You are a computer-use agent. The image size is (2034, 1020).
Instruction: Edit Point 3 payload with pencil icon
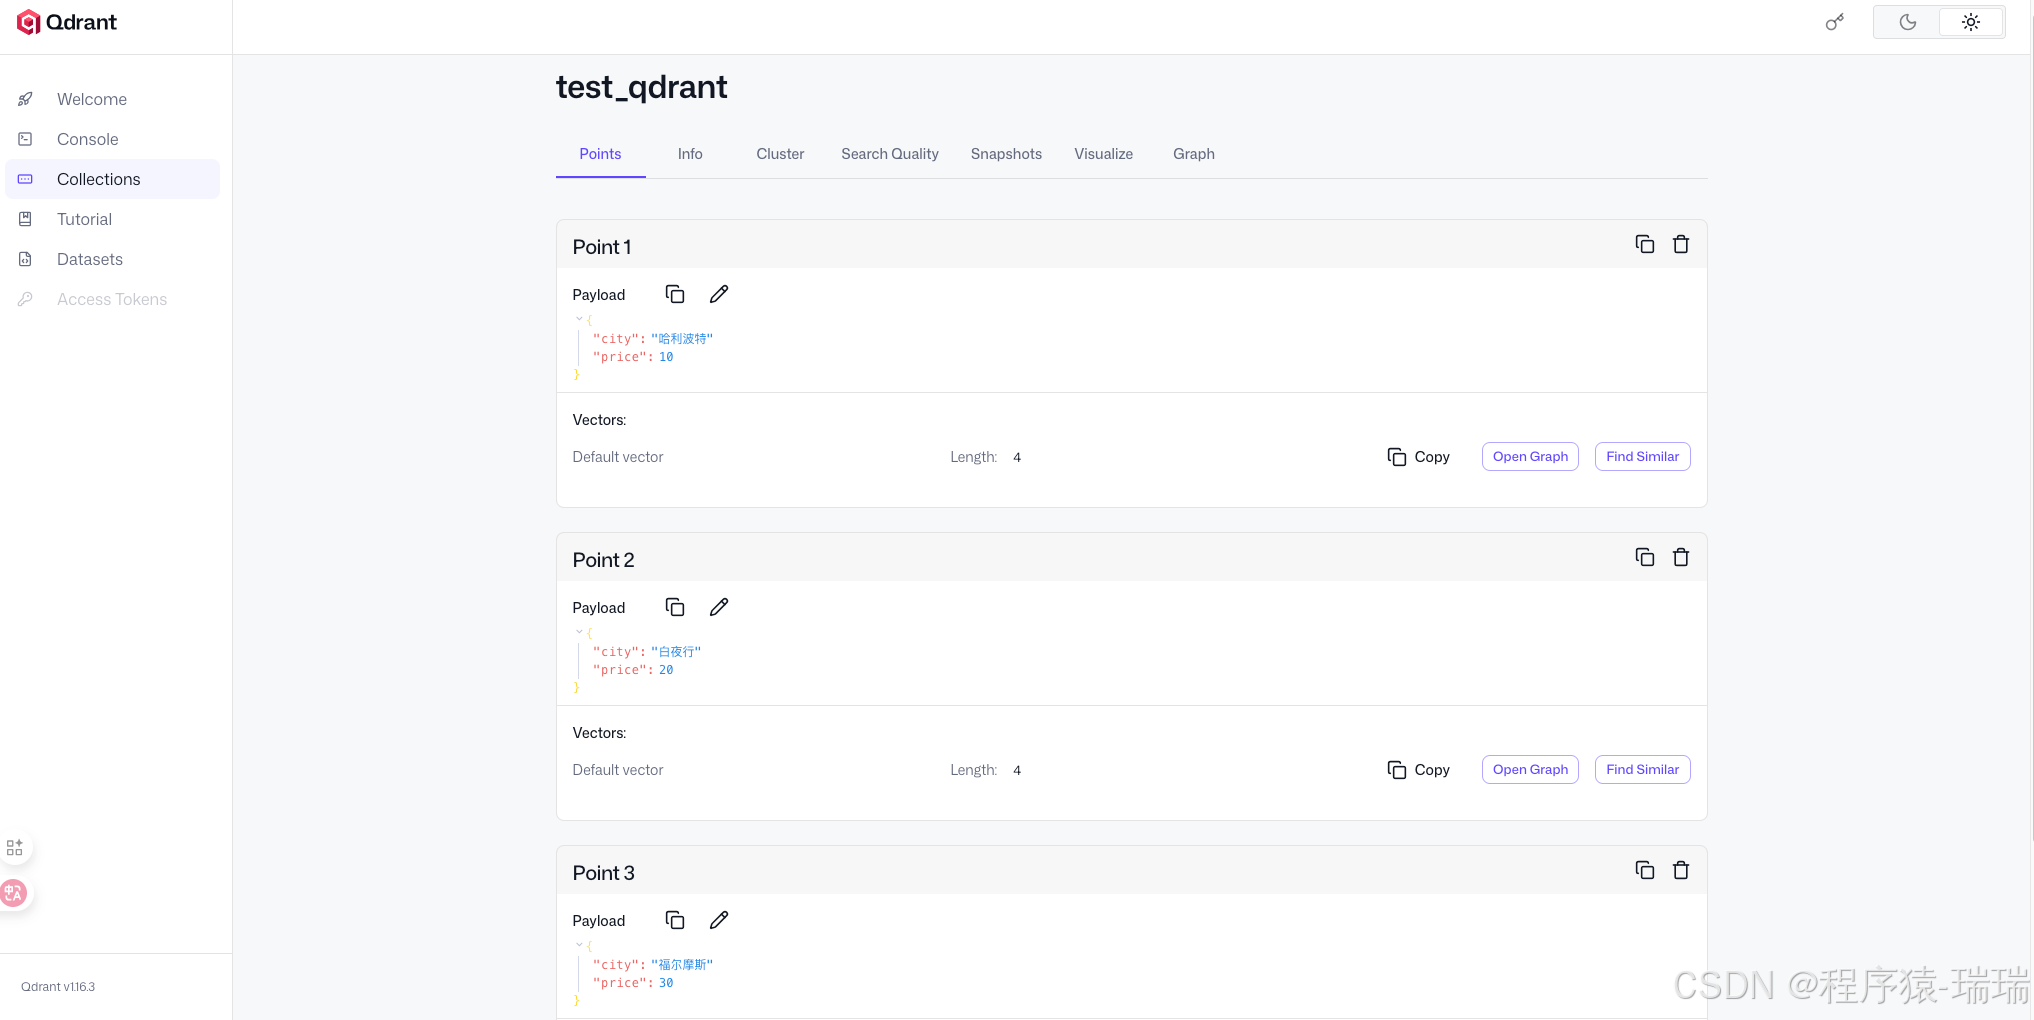point(719,920)
